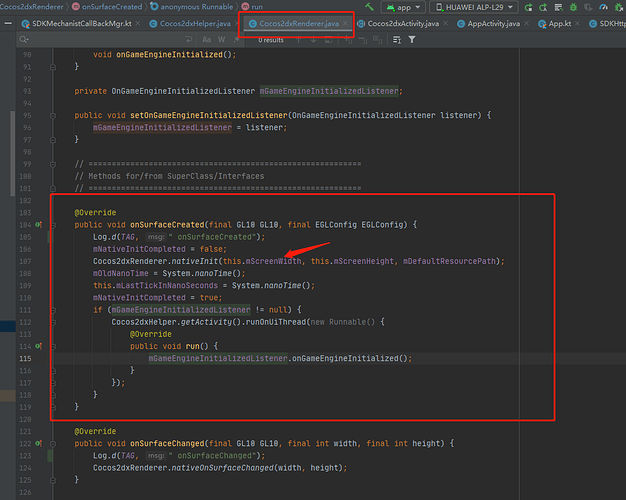Toggle Match Case (Aa) search option

click(206, 40)
